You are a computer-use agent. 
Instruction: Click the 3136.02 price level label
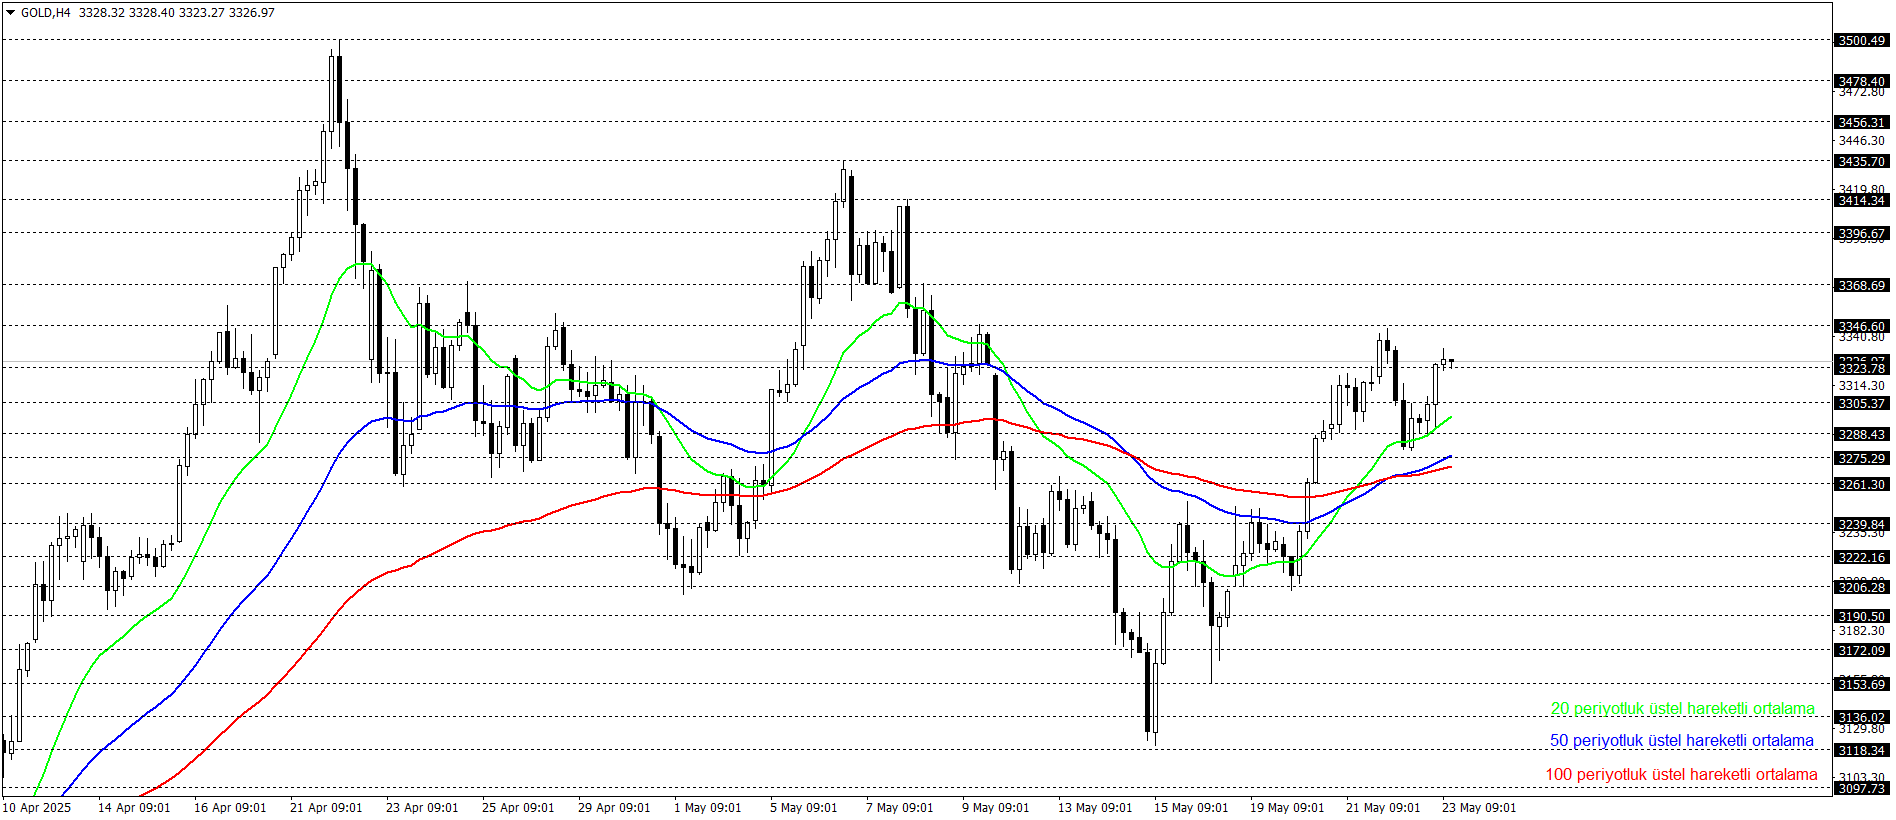(1861, 718)
